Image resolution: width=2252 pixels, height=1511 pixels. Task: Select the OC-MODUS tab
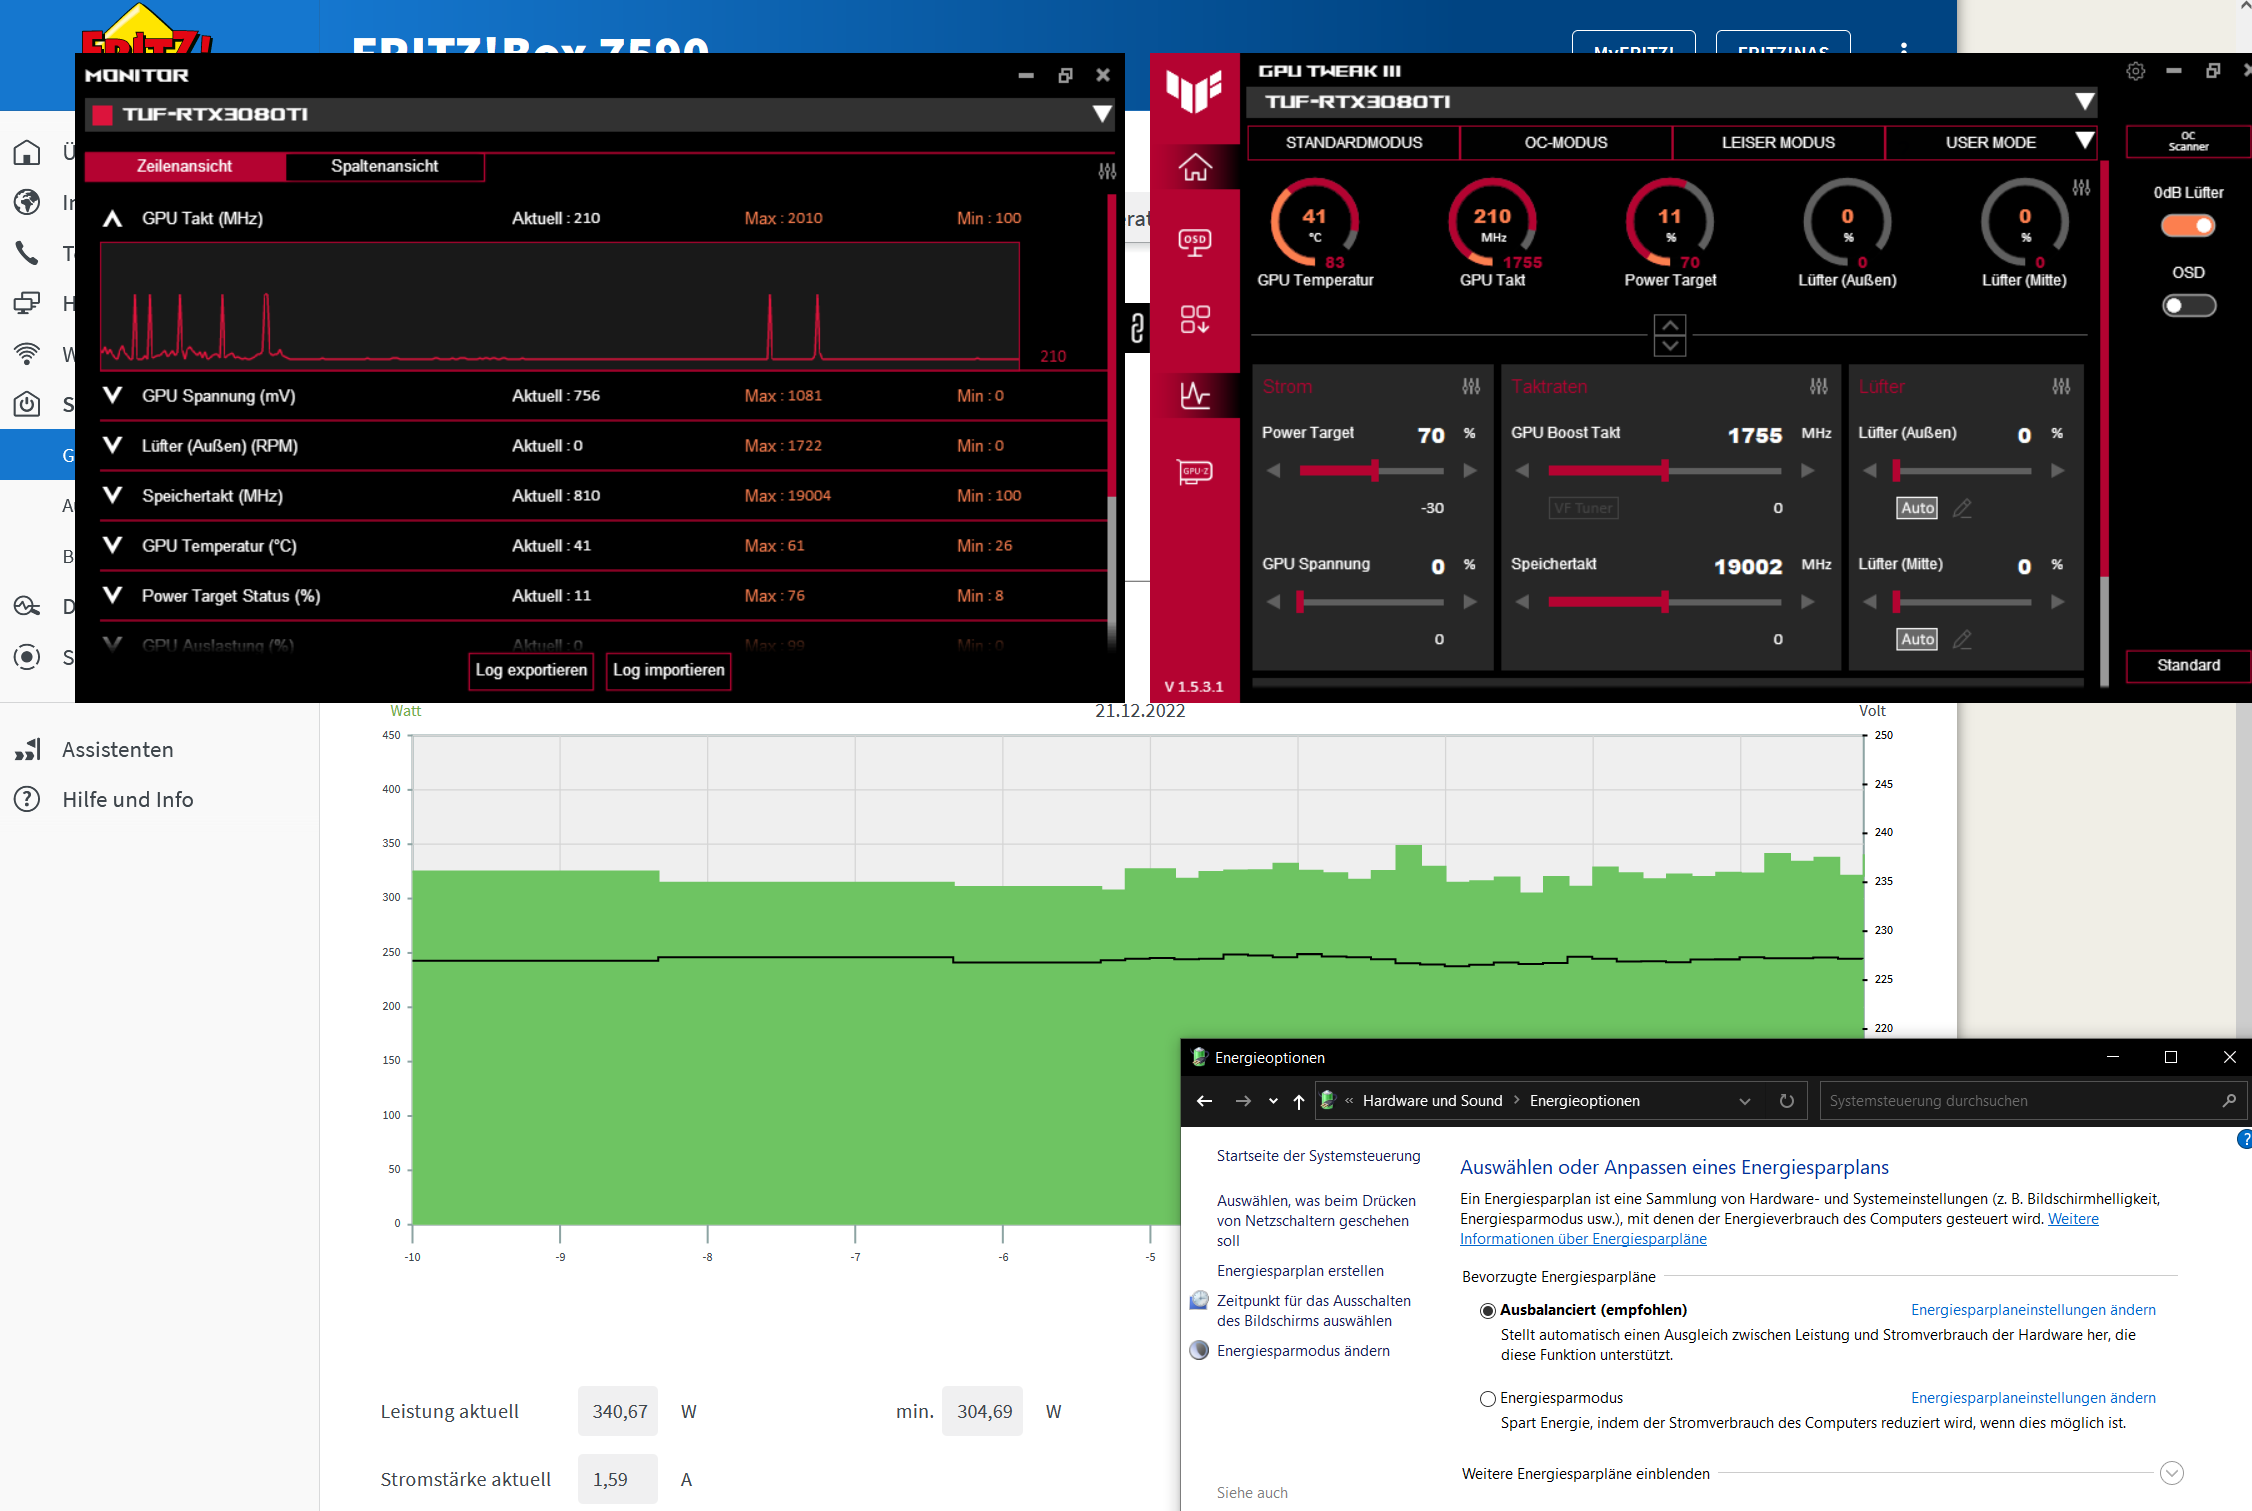[x=1565, y=142]
